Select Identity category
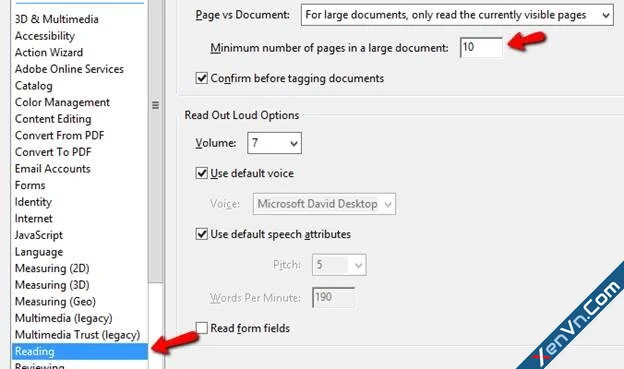624x369 pixels. pos(33,202)
